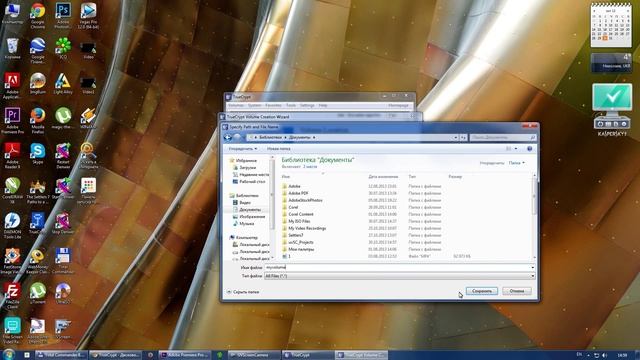Click Новая папка in dialog toolbar
This screenshot has width=640, height=360.
point(279,149)
